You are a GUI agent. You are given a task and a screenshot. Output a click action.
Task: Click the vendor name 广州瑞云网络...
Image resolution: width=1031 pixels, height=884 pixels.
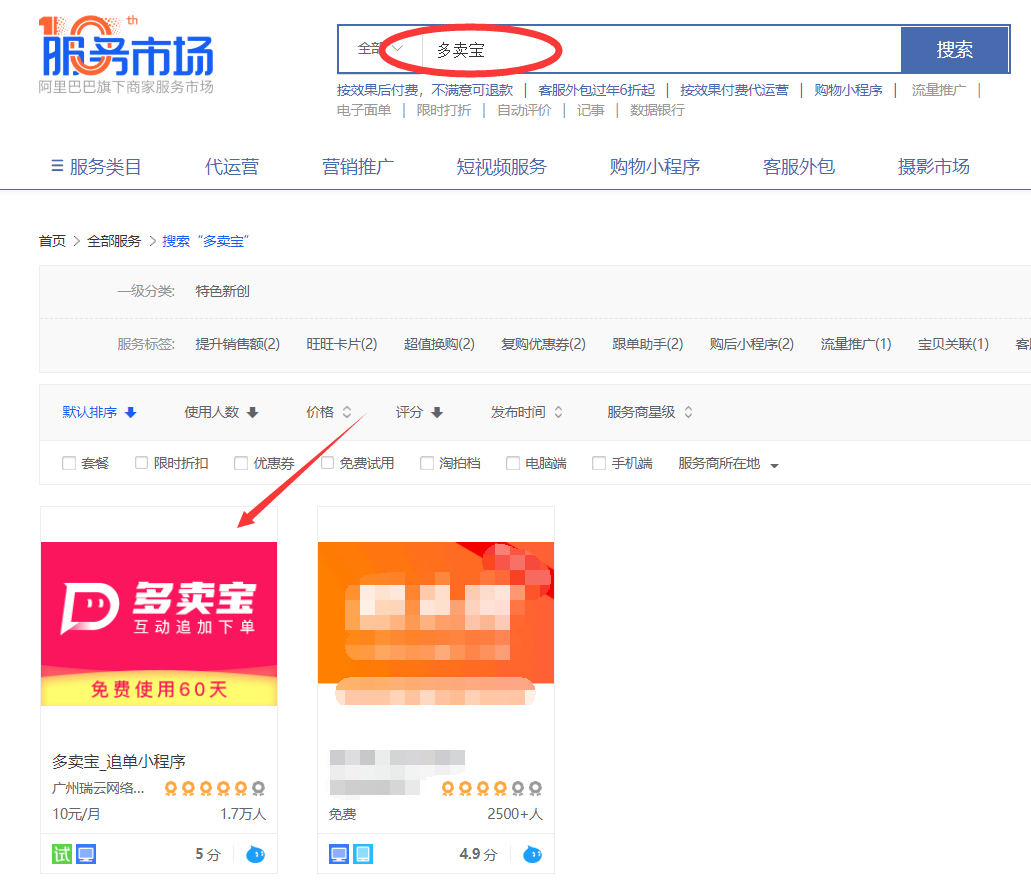[98, 788]
